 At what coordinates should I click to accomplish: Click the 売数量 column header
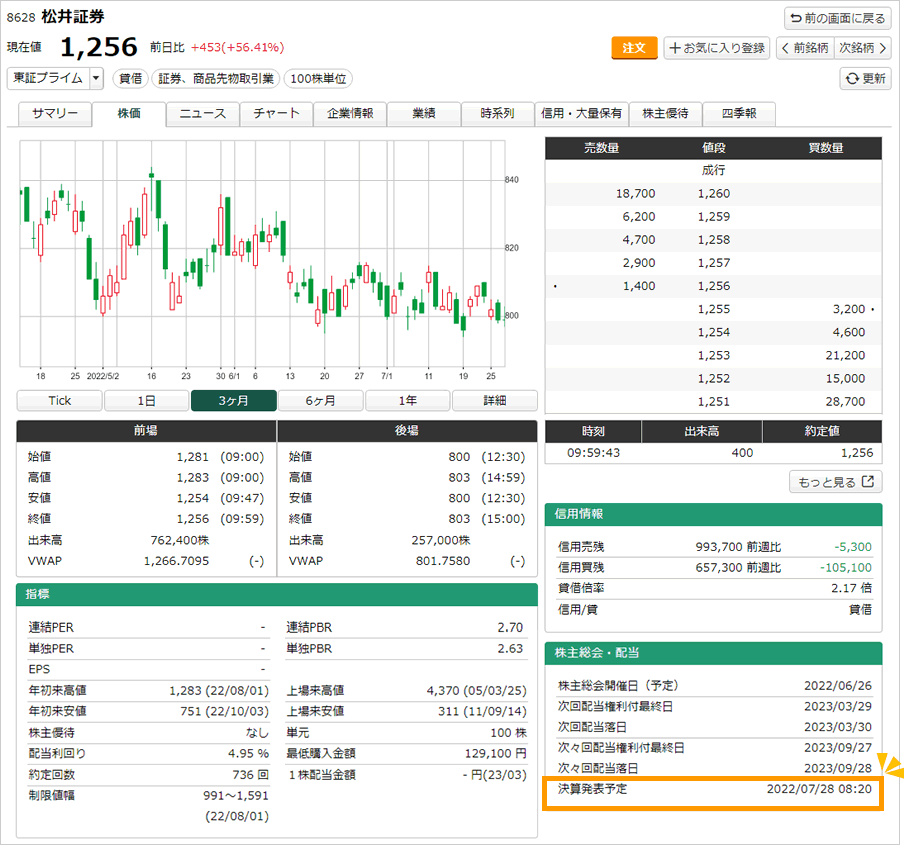click(601, 148)
